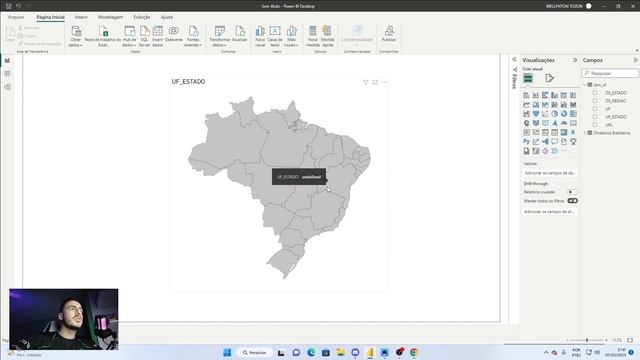Toggle Relatório cruzado switch
Image resolution: width=640 pixels, height=360 pixels.
coord(572,192)
